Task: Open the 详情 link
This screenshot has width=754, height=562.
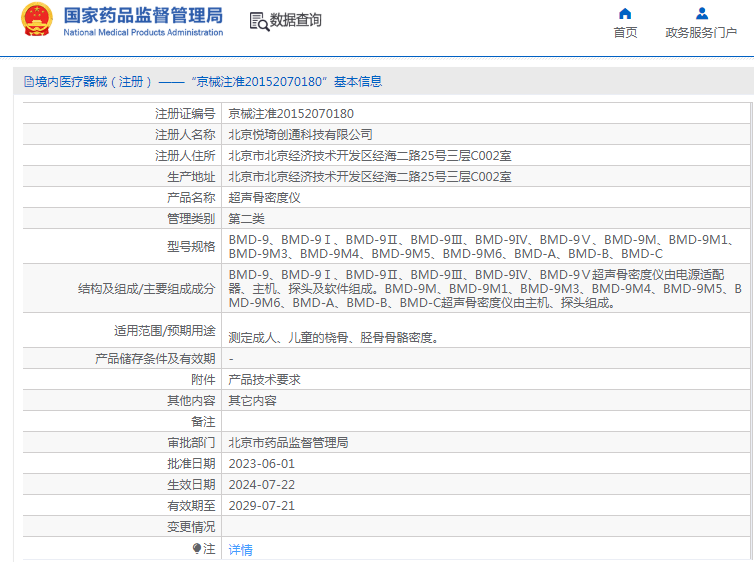Action: [240, 550]
